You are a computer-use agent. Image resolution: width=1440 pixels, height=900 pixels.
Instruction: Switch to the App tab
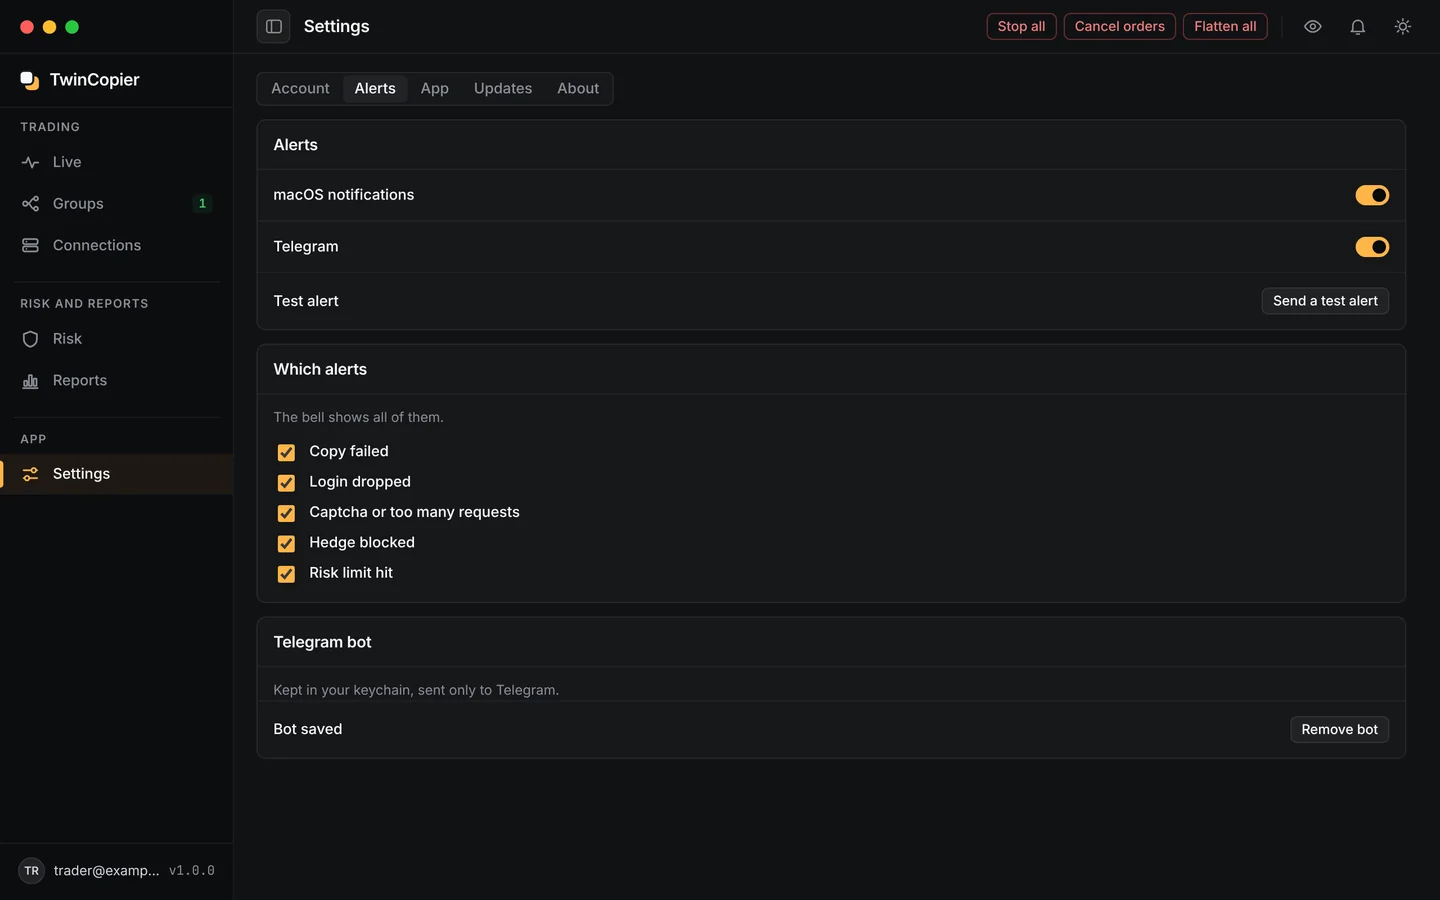coord(434,89)
